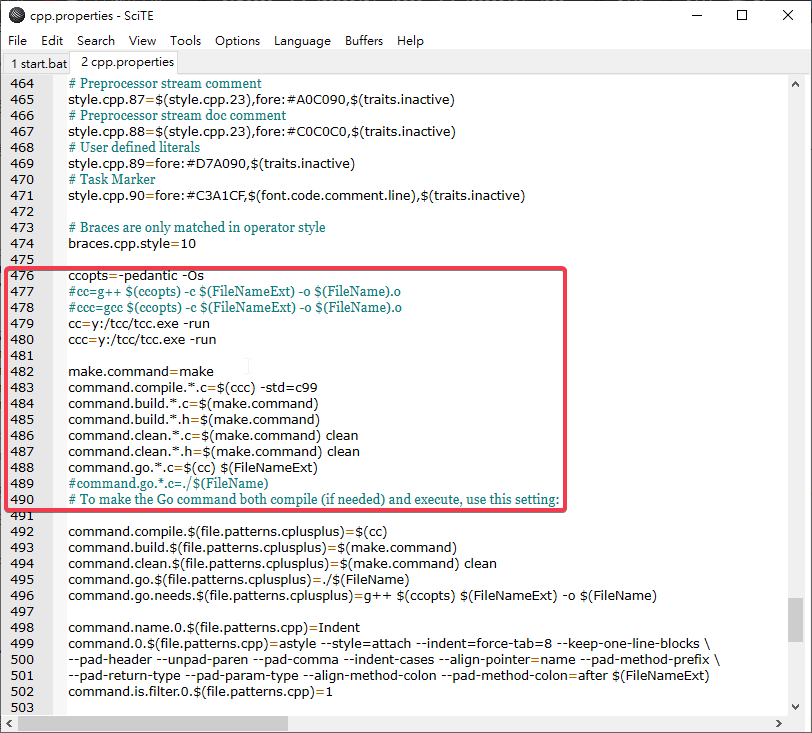Click the 'cc=y:/tcc/tcc.exe -run' line
812x733 pixels.
click(x=139, y=324)
